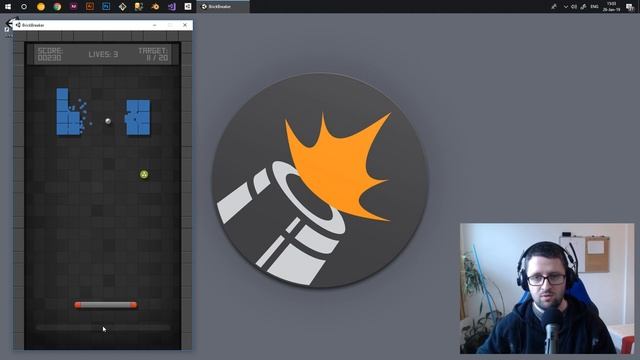Screen dimensions: 640x360
Task: Open Google Chrome from the taskbar
Action: point(57,7)
